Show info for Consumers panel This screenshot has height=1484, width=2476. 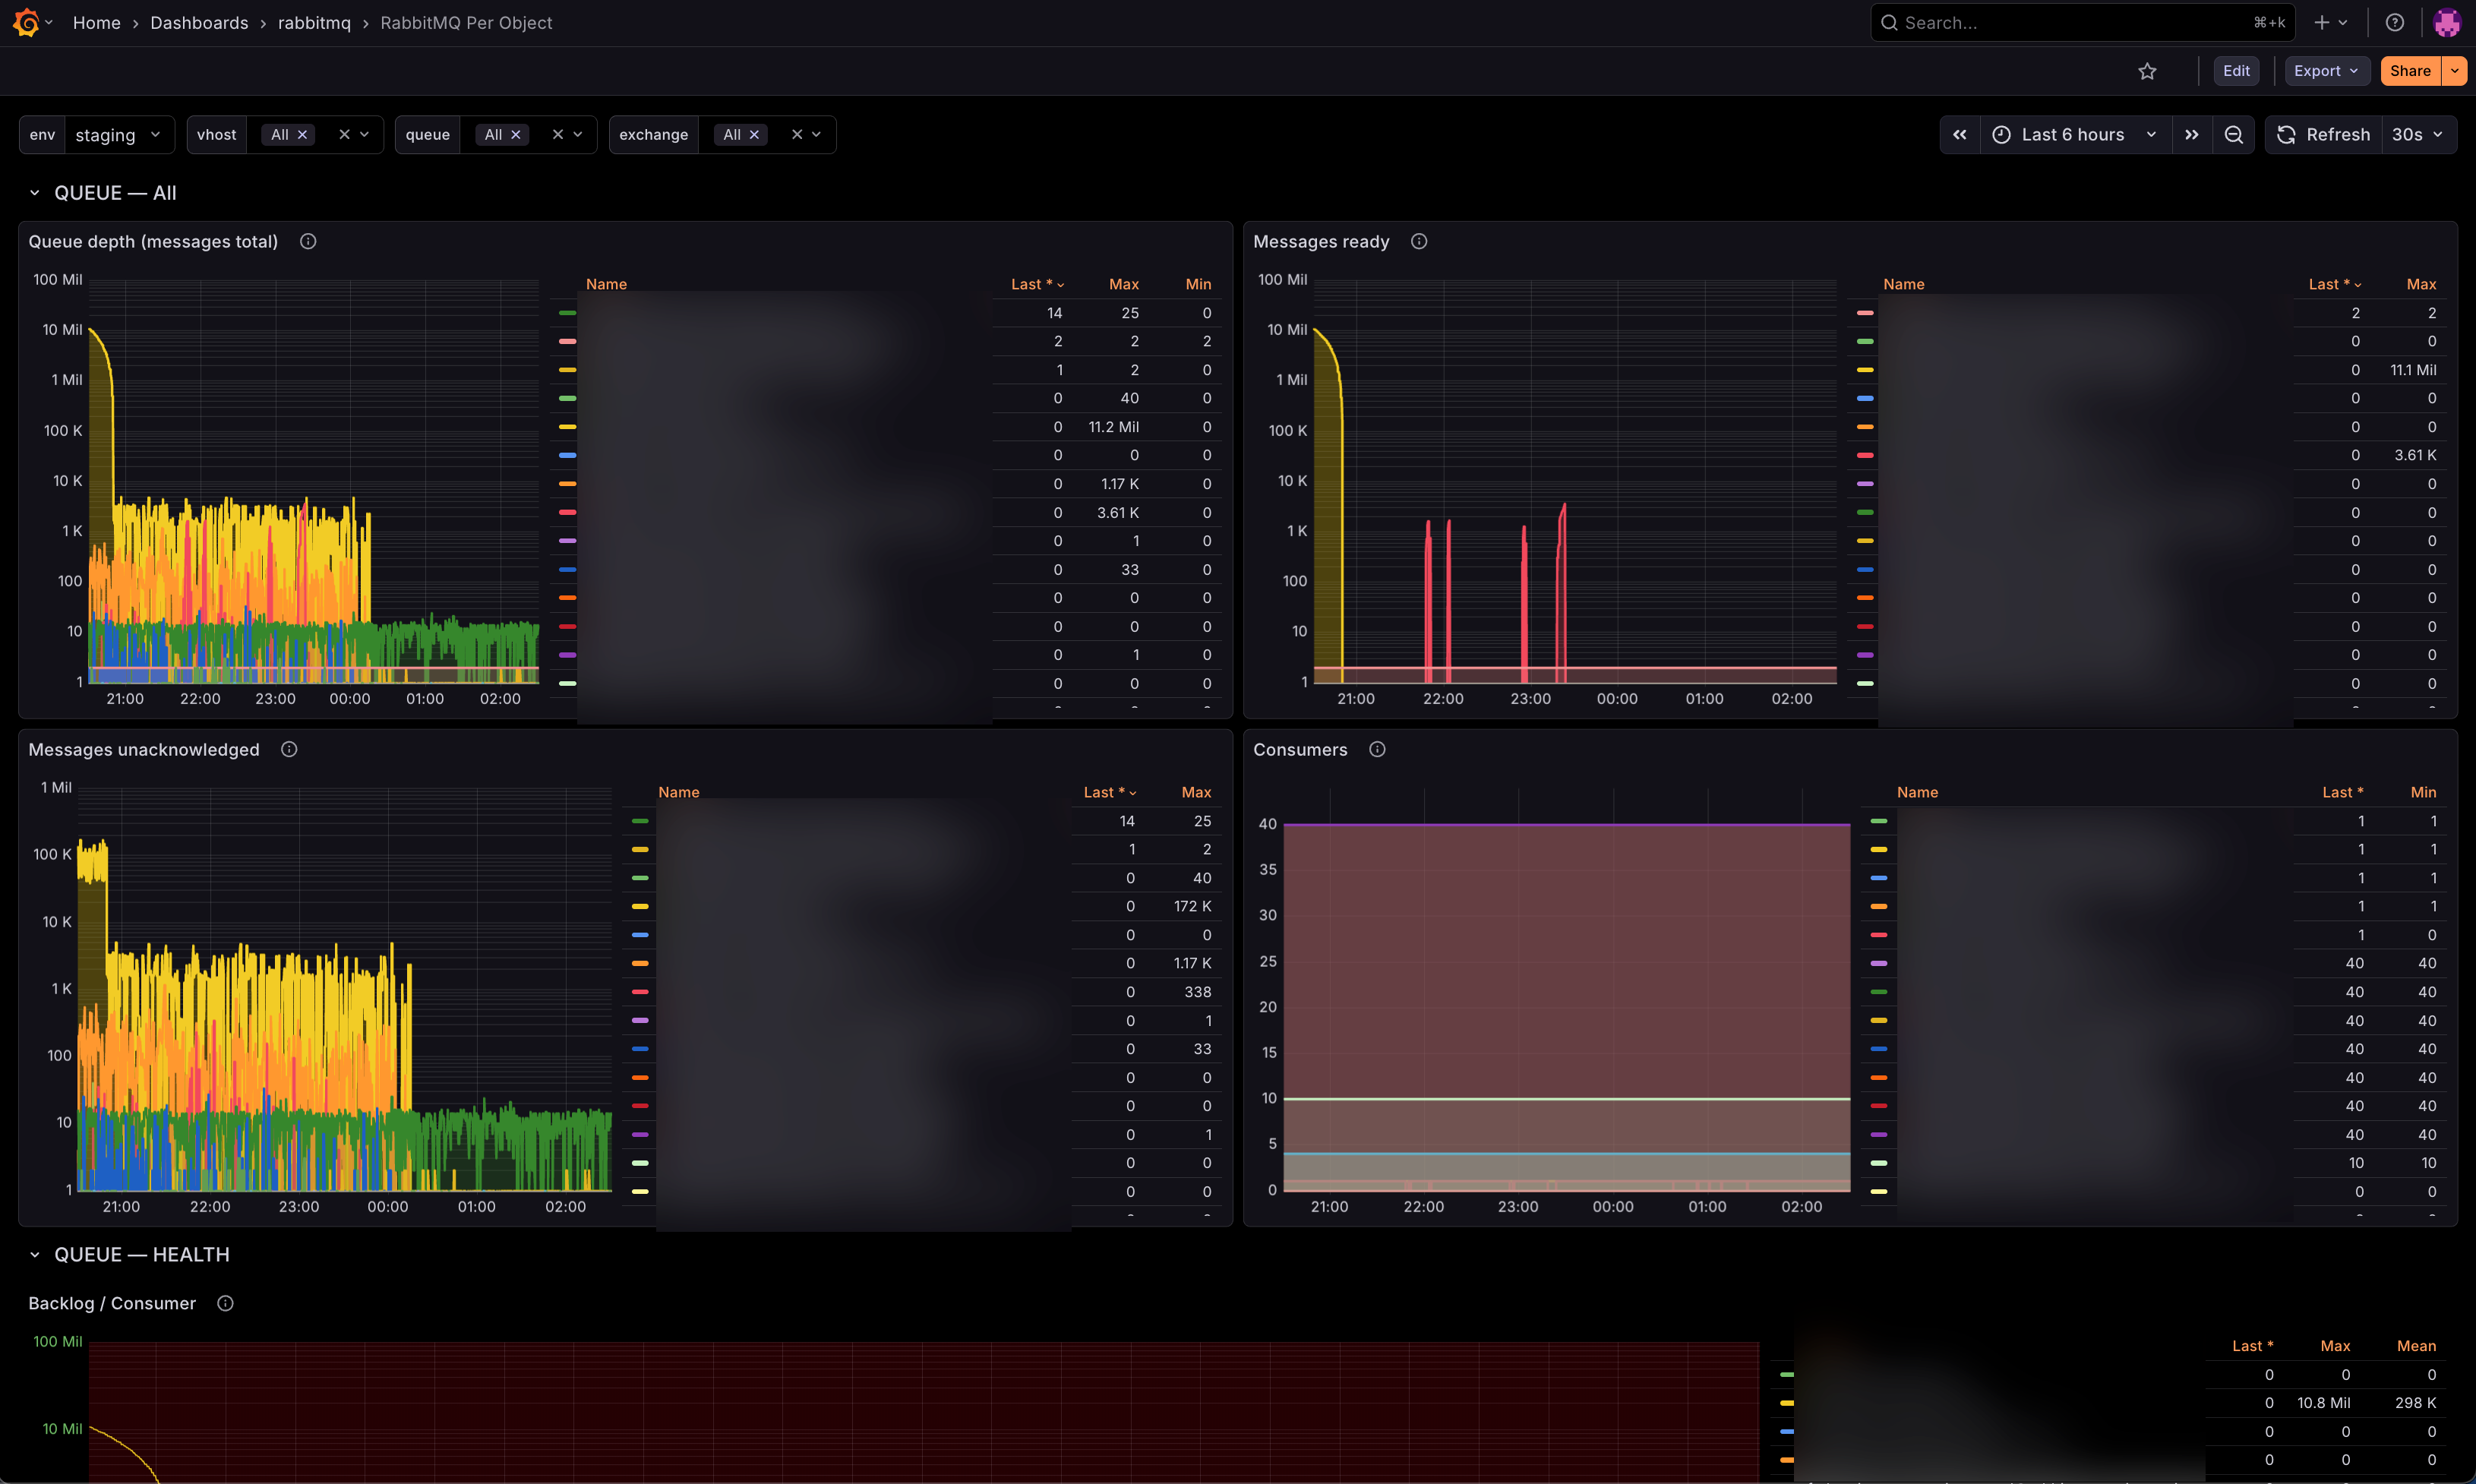1377,749
